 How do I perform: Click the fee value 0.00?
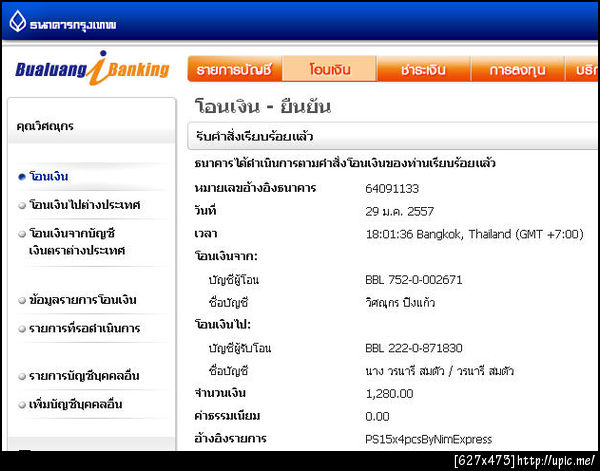pyautogui.click(x=377, y=416)
